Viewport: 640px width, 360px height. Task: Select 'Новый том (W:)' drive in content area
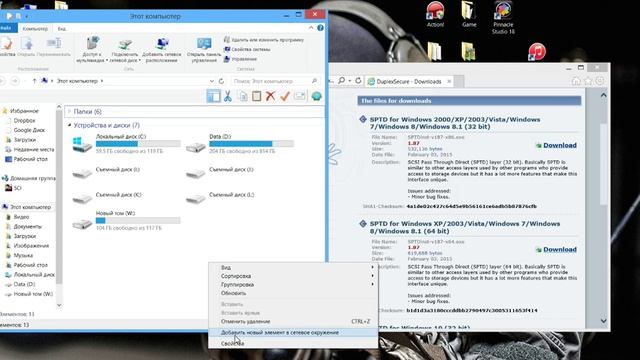[126, 221]
